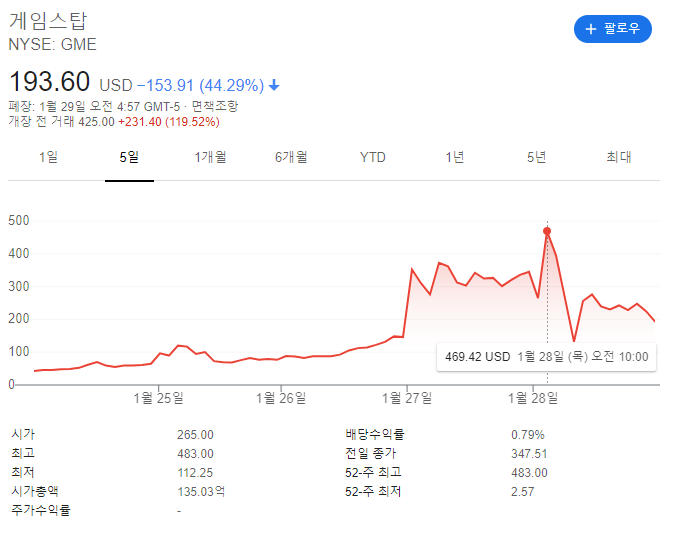Click the 1월 27일 axis label

coord(407,398)
